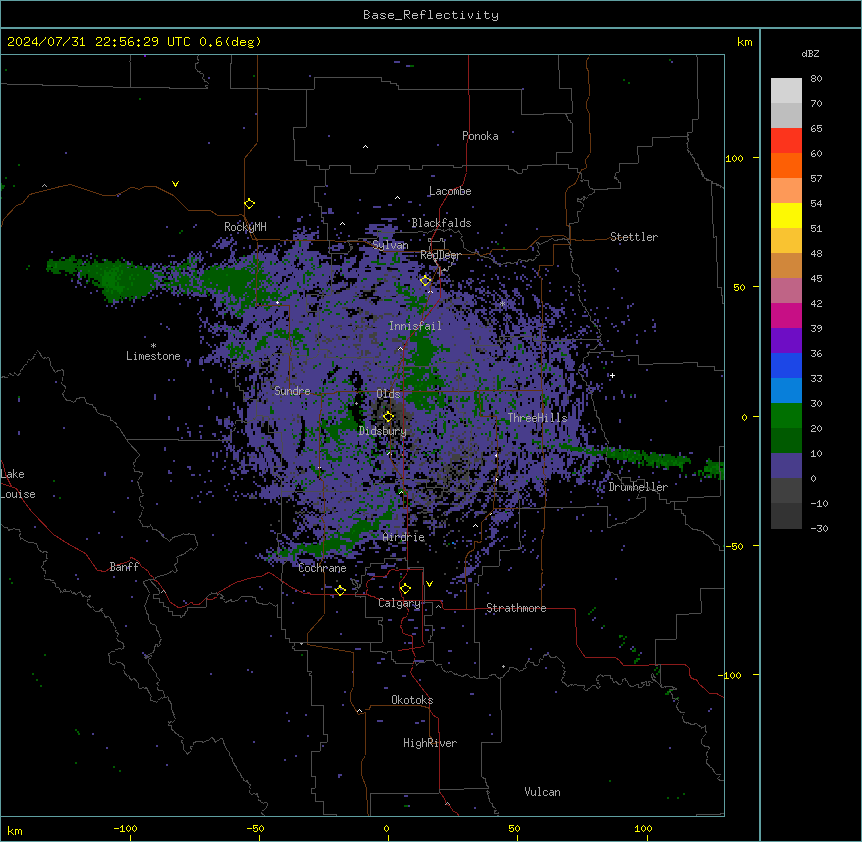The width and height of the screenshot is (862, 842).
Task: Pick the royal blue 33-36 dBZ swatch
Action: coord(786,365)
